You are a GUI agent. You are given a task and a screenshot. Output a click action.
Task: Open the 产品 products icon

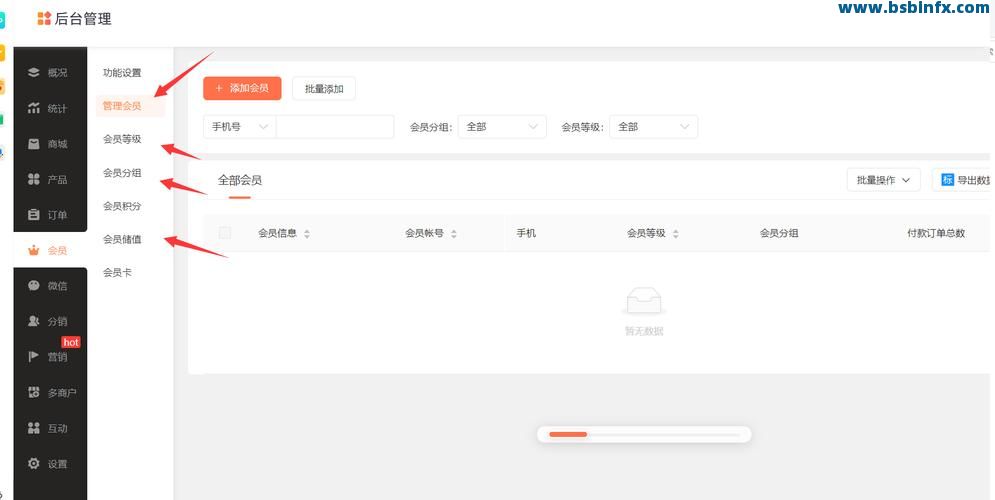pos(34,180)
